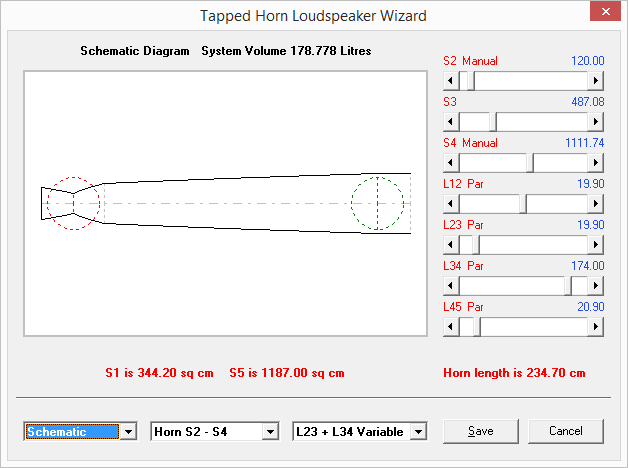Click the S3 slider thumb
Screen dimensions: 628x468
coord(493,122)
